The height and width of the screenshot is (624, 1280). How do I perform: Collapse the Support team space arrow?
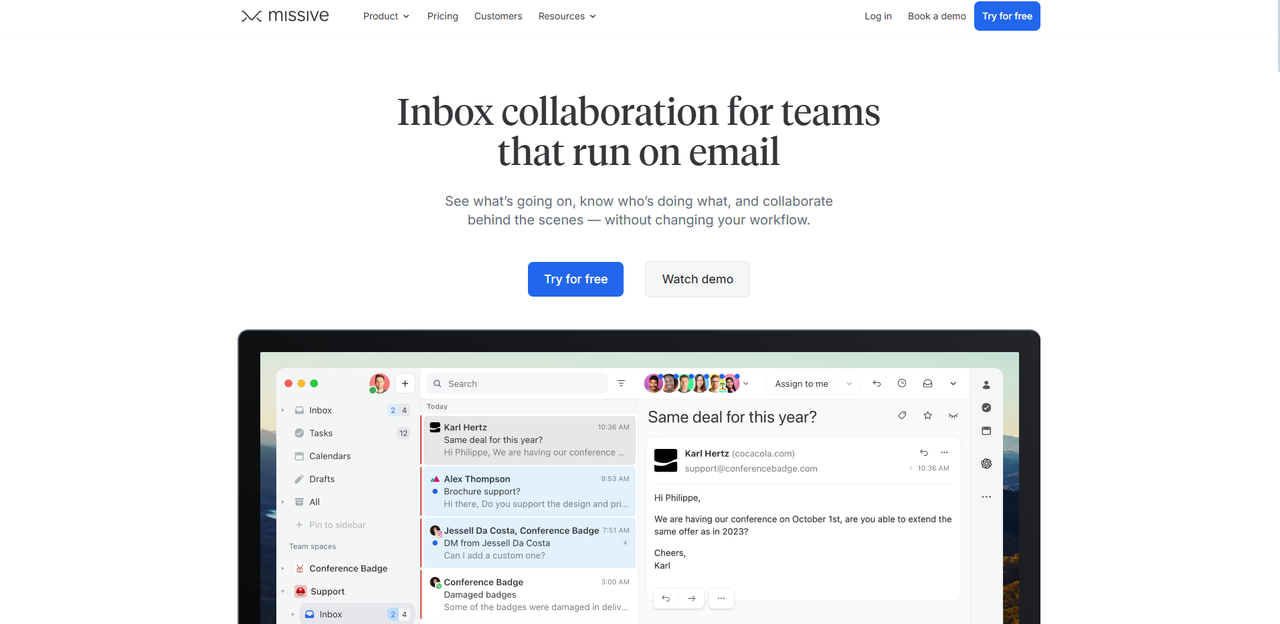click(283, 592)
